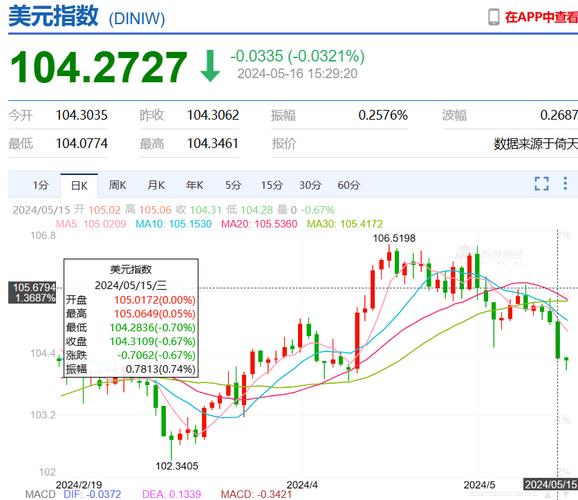Click the chart high label 106.5198
Image resolution: width=578 pixels, height=500 pixels.
[394, 238]
